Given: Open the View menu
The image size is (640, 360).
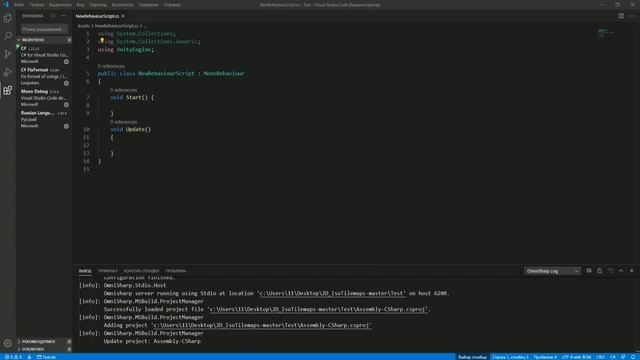Looking at the screenshot, I should [x=80, y=5].
